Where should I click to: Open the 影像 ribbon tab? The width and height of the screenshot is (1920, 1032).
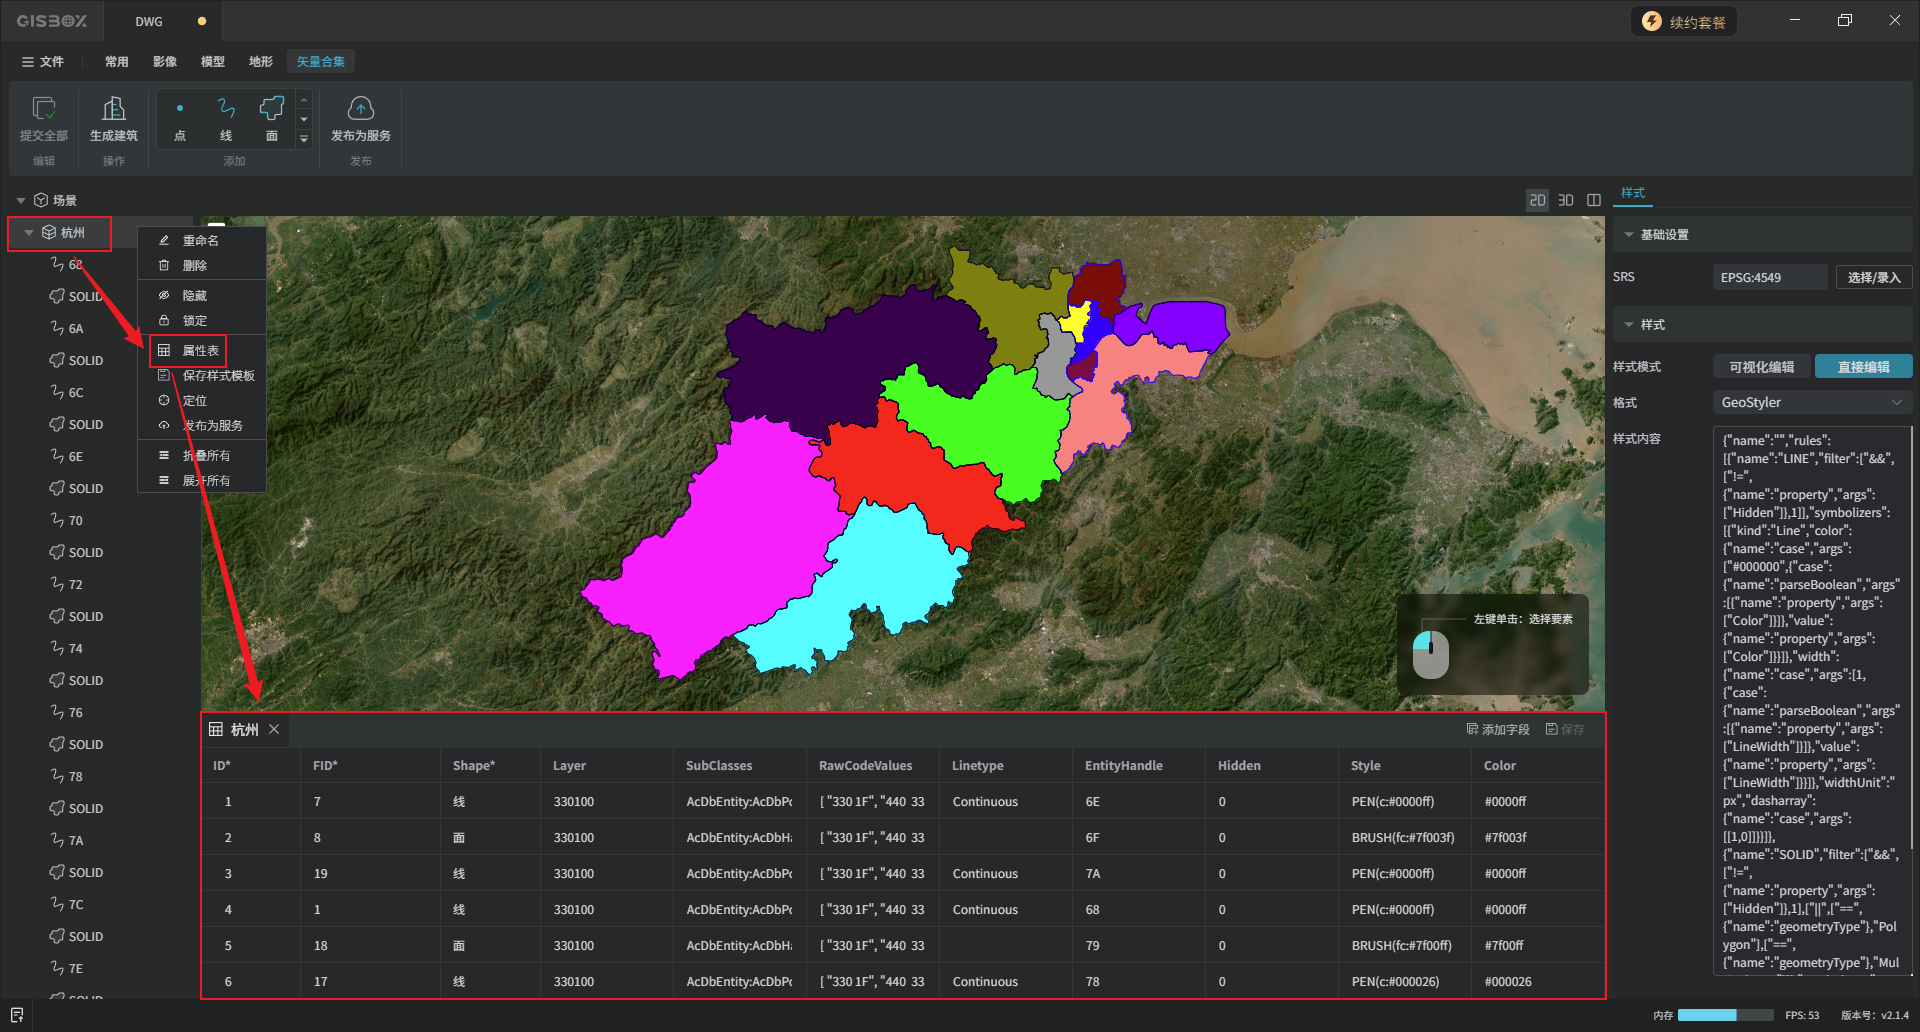(x=165, y=62)
